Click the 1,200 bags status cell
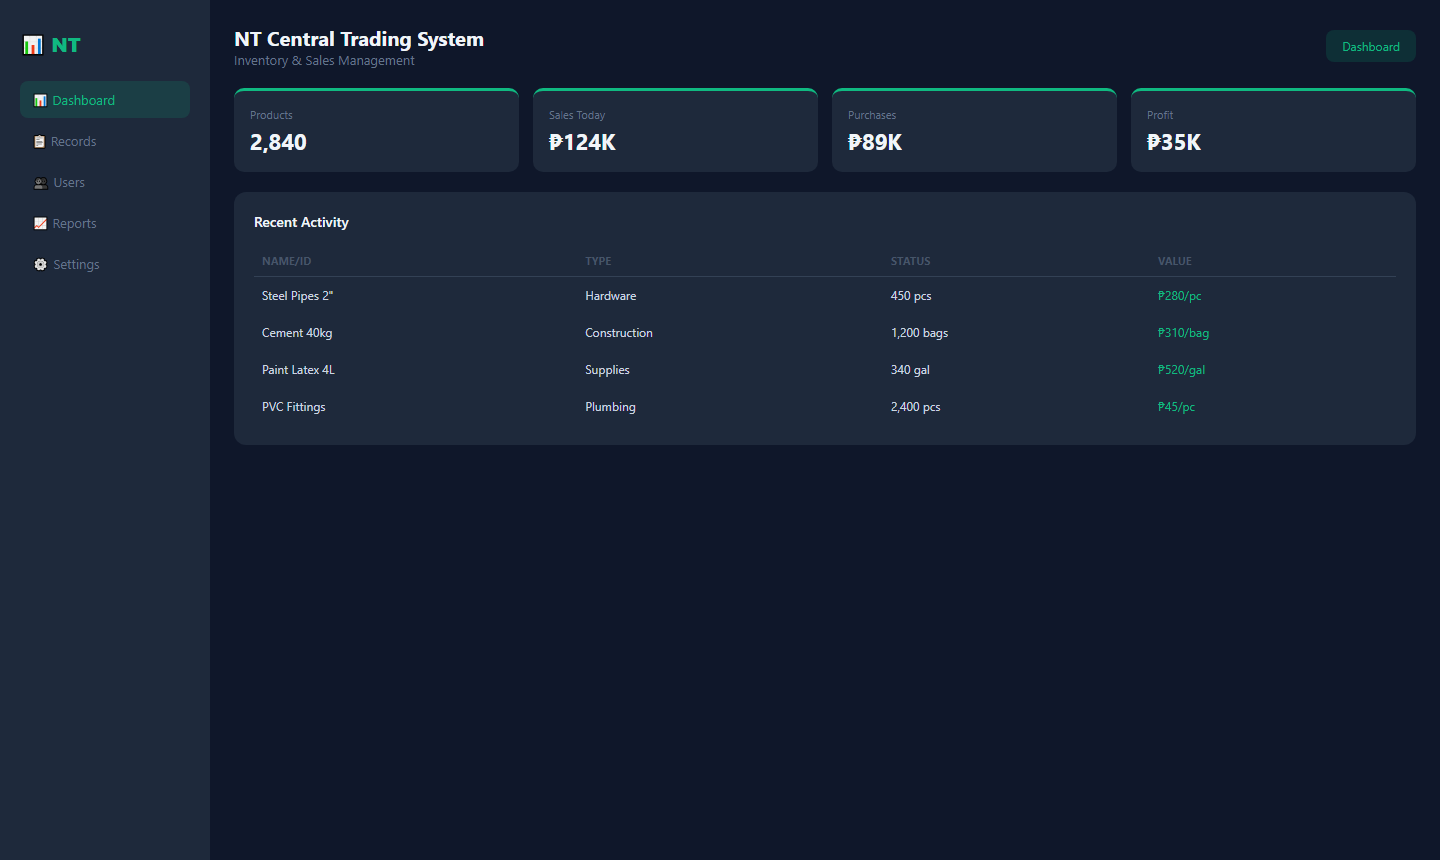 tap(920, 333)
